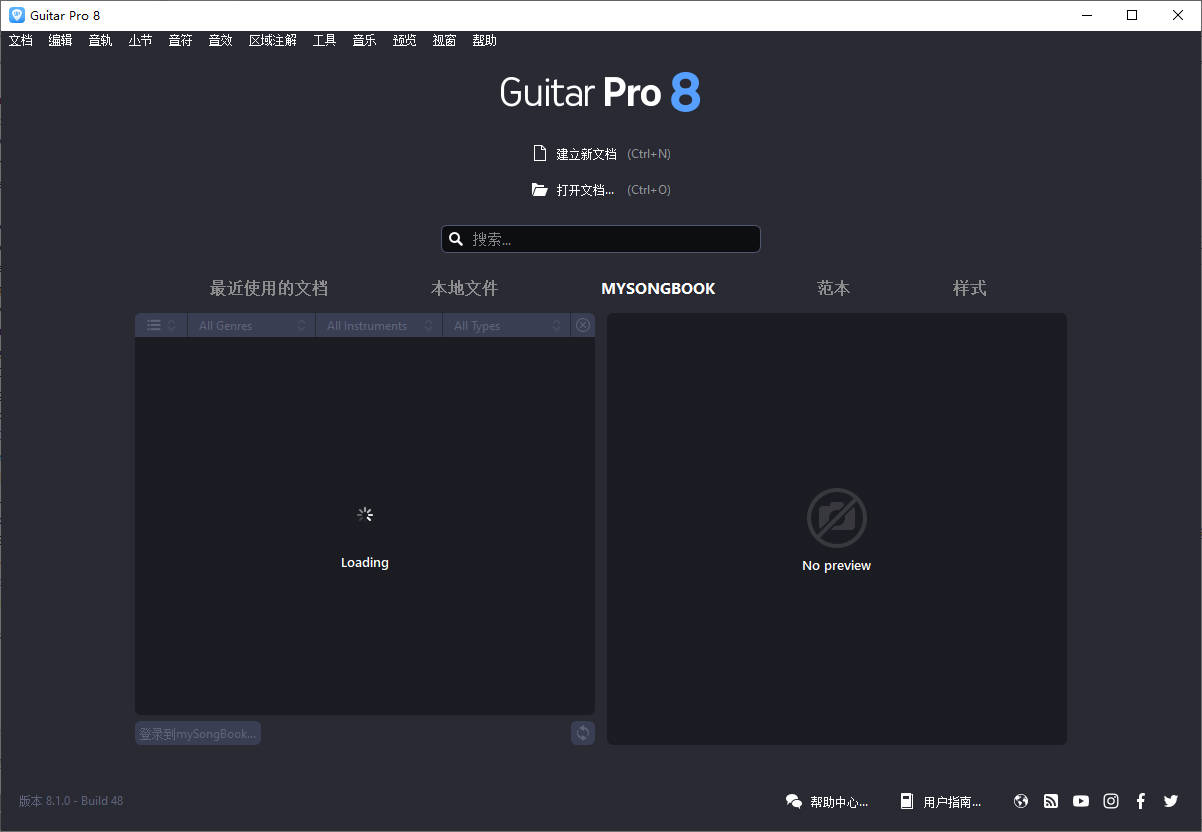Screen dimensions: 1202x832
Task: Close the Guitar Pro 8 window
Action: point(1178,15)
